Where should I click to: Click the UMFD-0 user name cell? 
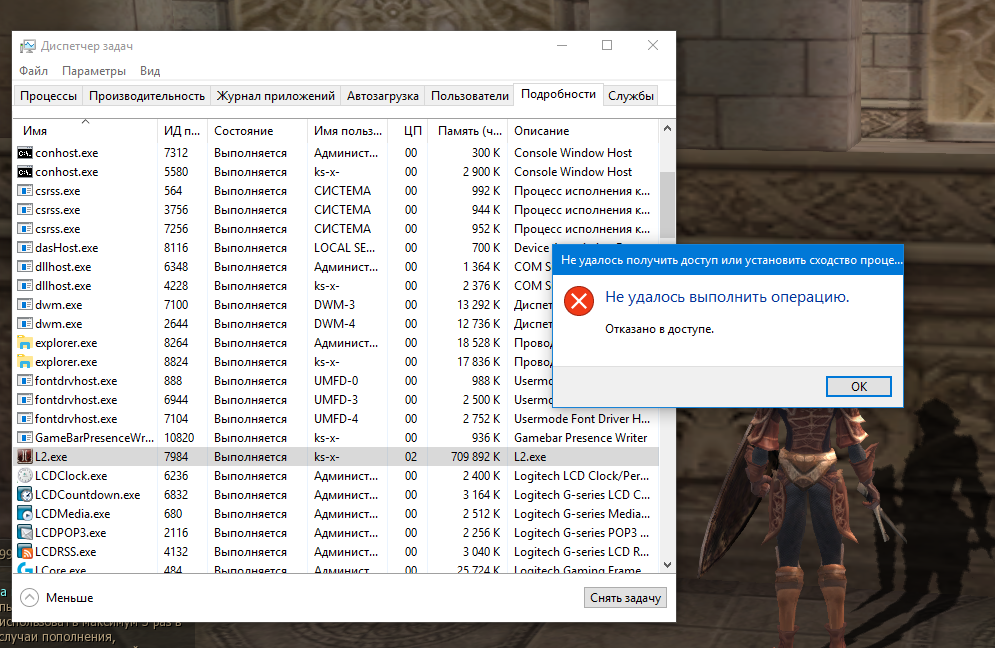pyautogui.click(x=336, y=381)
